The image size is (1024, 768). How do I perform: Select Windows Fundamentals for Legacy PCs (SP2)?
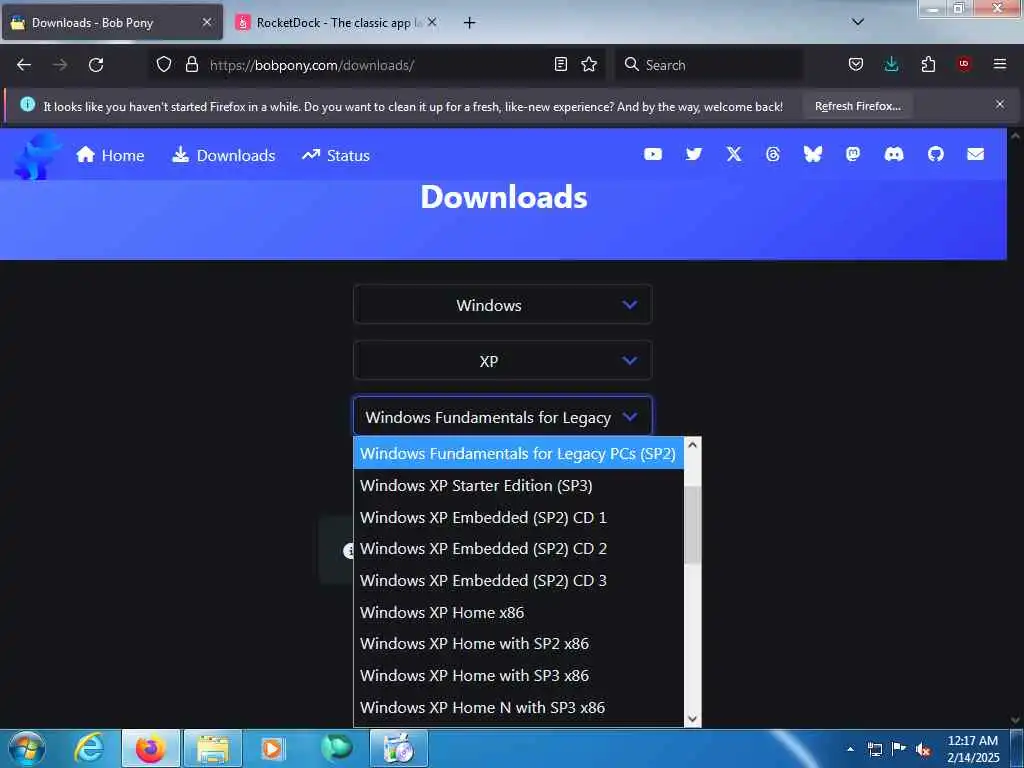(518, 454)
